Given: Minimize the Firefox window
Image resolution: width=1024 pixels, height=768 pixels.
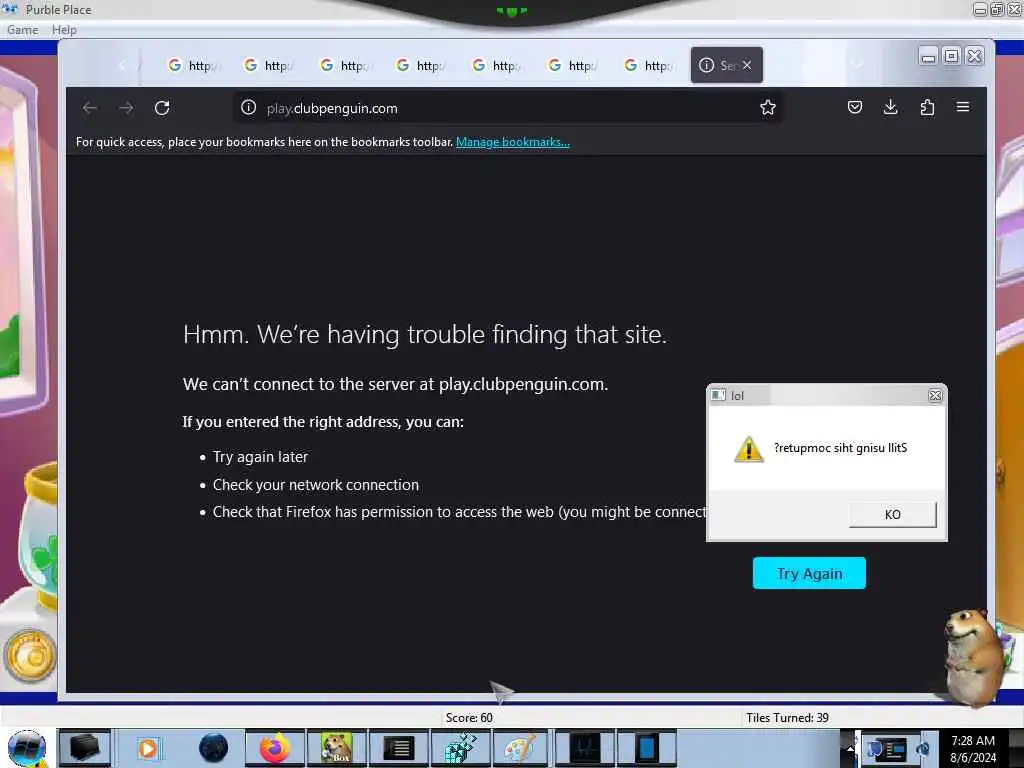Looking at the screenshot, I should [x=928, y=57].
